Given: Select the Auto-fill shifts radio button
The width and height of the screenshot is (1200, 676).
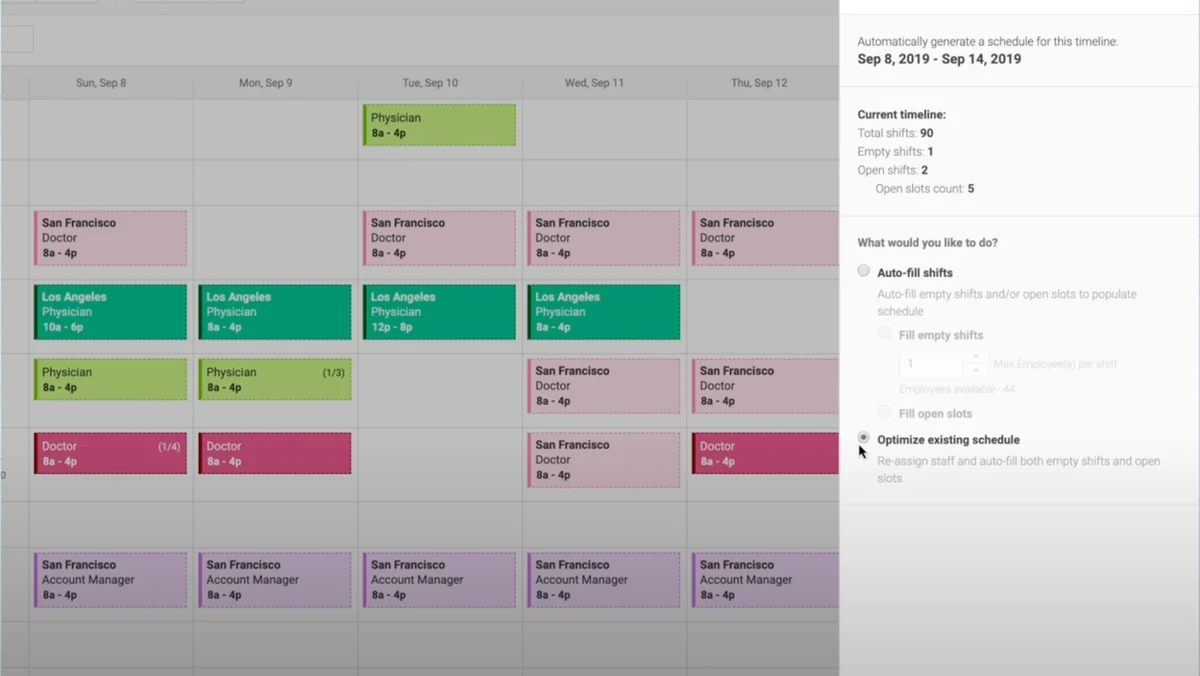Looking at the screenshot, I should click(864, 271).
